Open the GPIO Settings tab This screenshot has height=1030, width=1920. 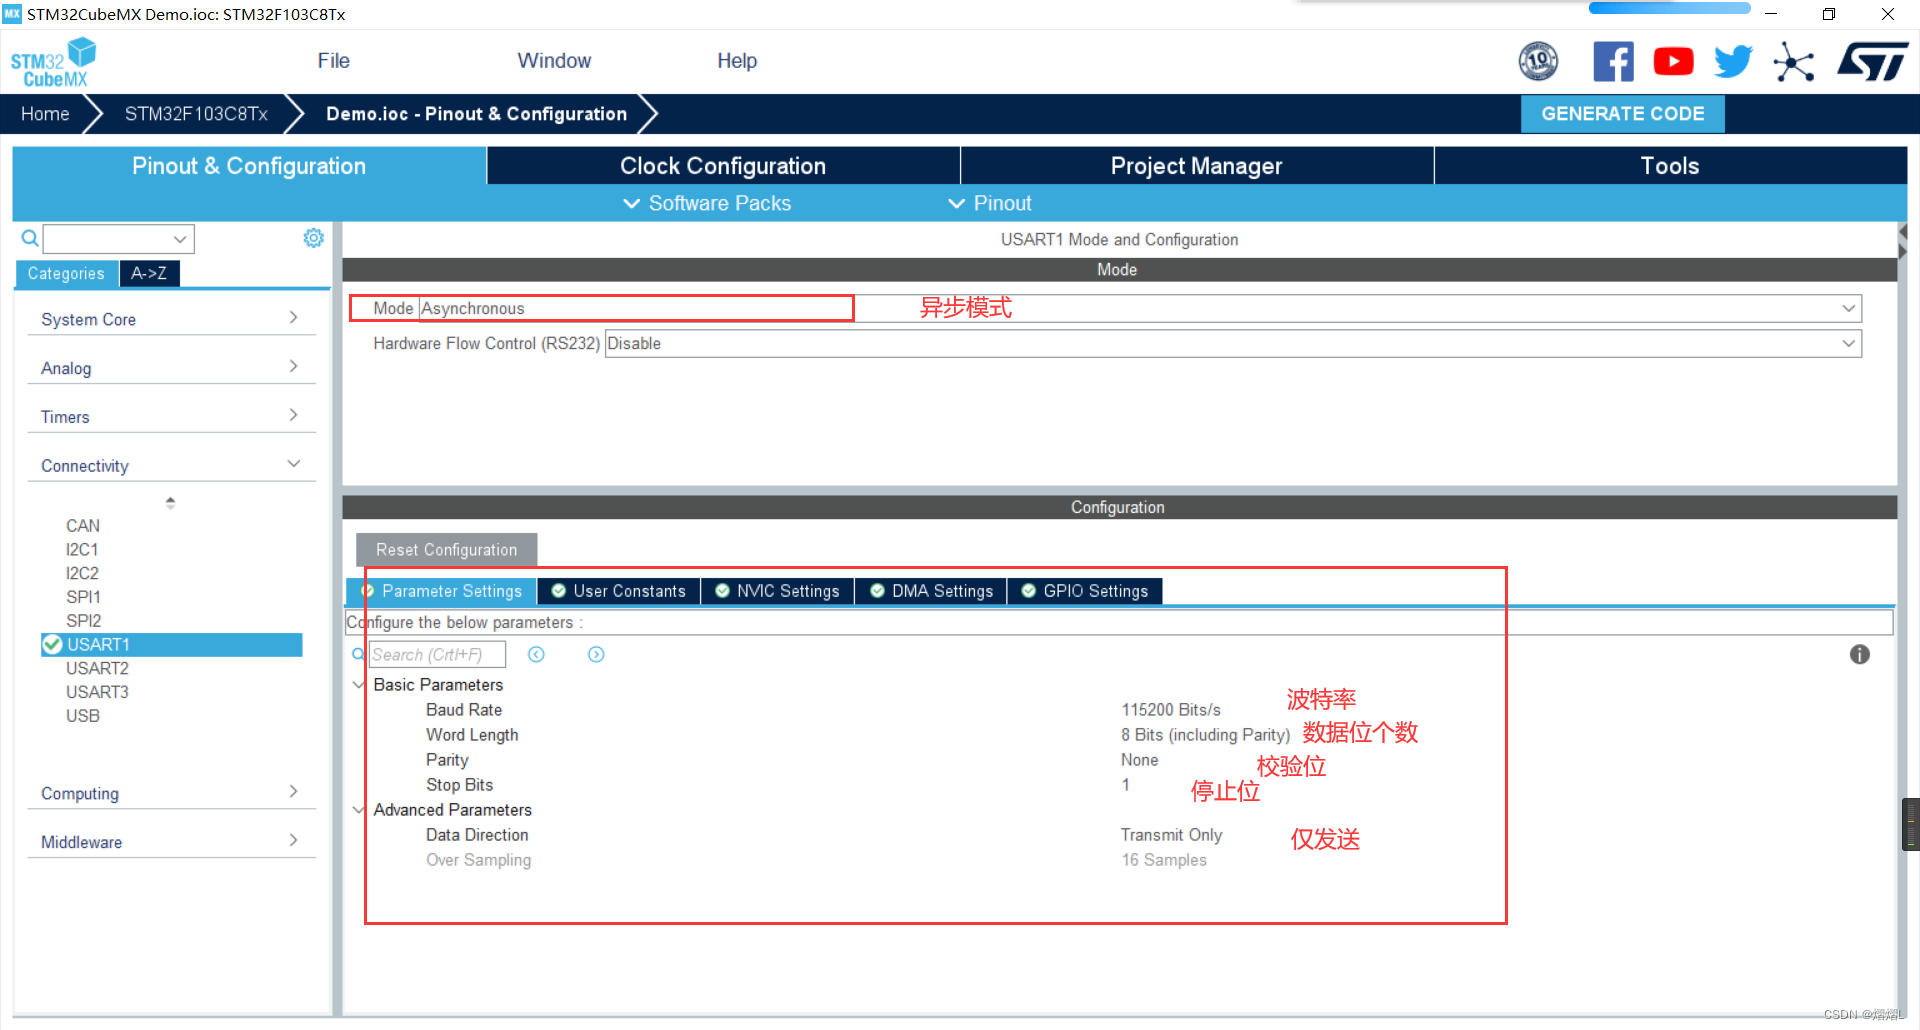click(1085, 591)
